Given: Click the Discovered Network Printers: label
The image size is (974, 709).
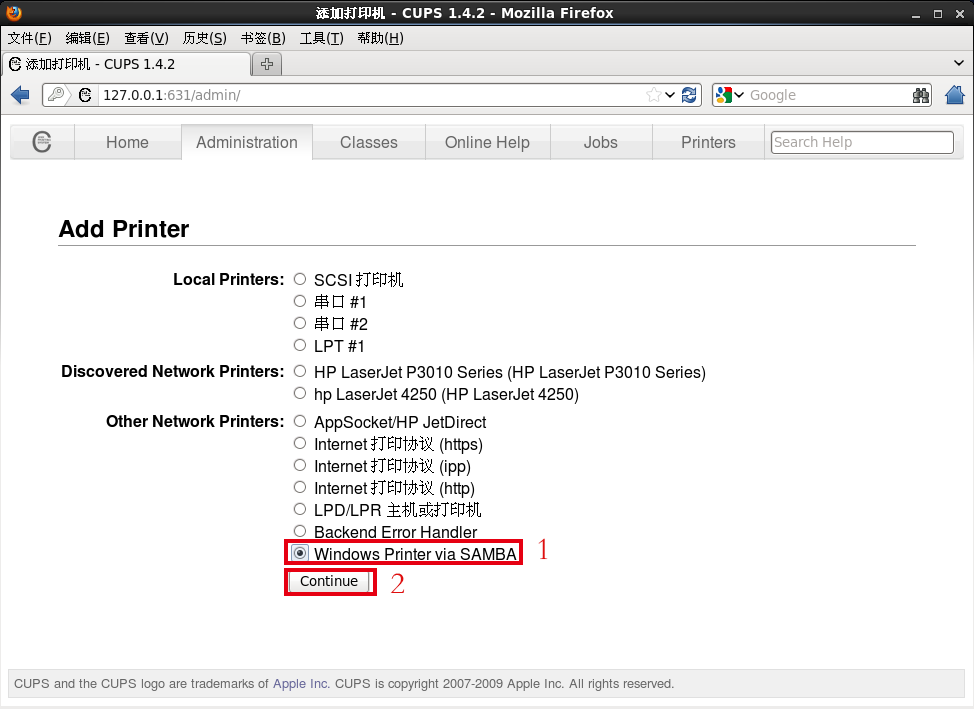Looking at the screenshot, I should click(x=173, y=372).
